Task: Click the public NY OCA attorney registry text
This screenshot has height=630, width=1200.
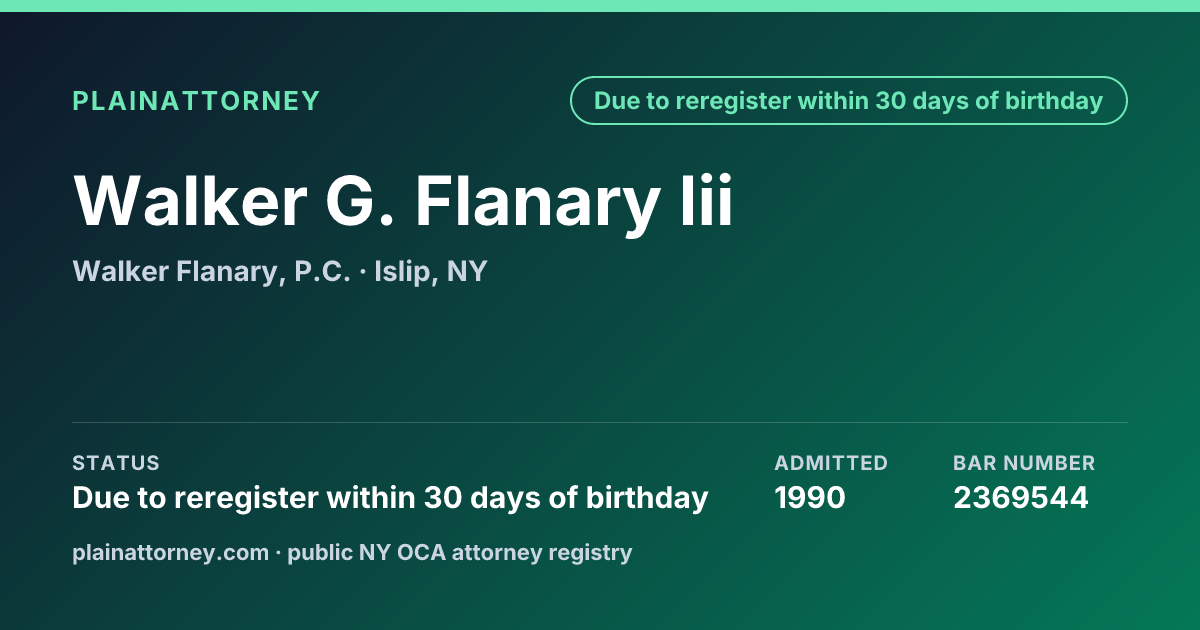Action: (x=459, y=552)
